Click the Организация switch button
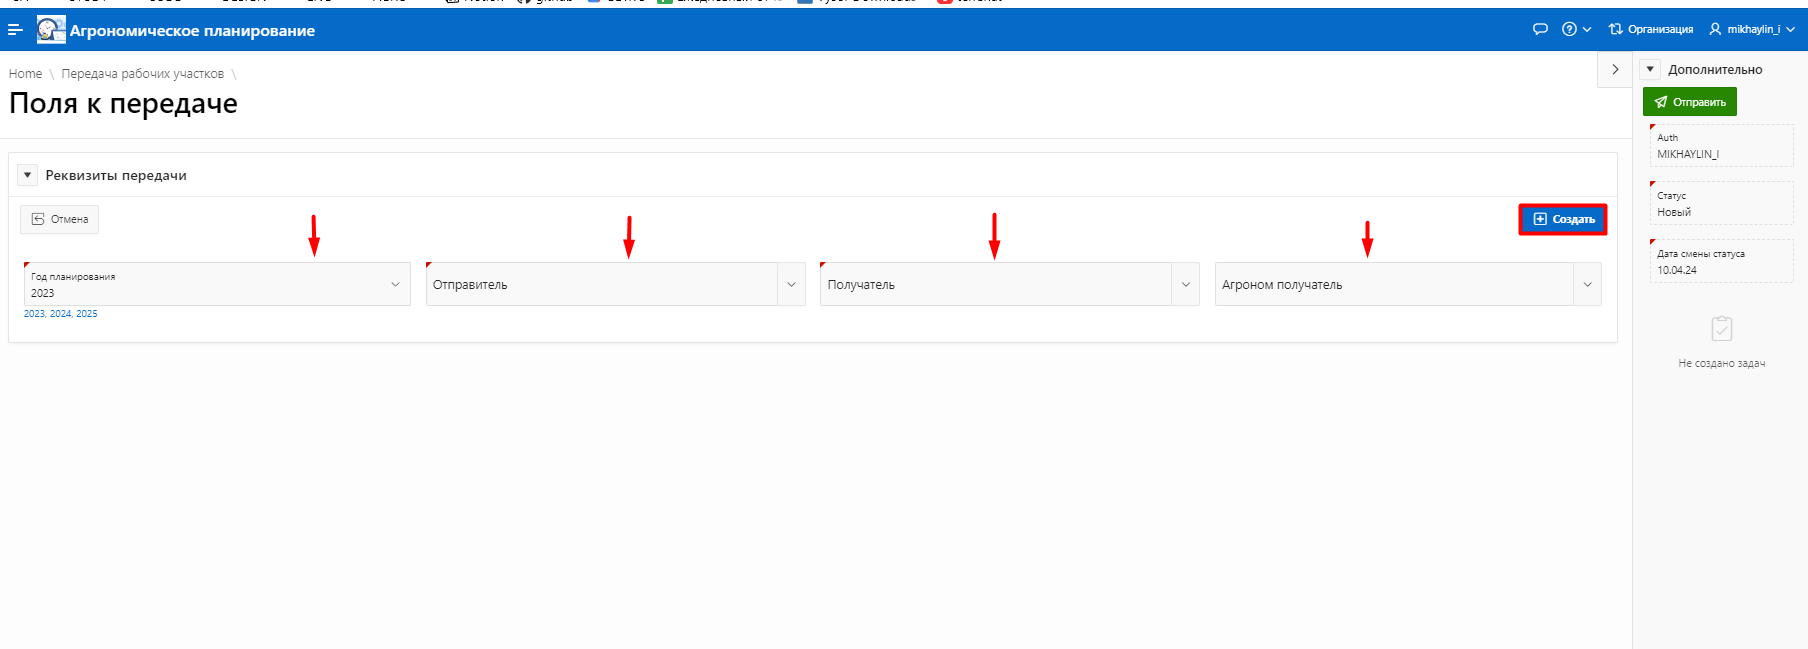Screen dimensions: 1808x649 pos(1650,29)
